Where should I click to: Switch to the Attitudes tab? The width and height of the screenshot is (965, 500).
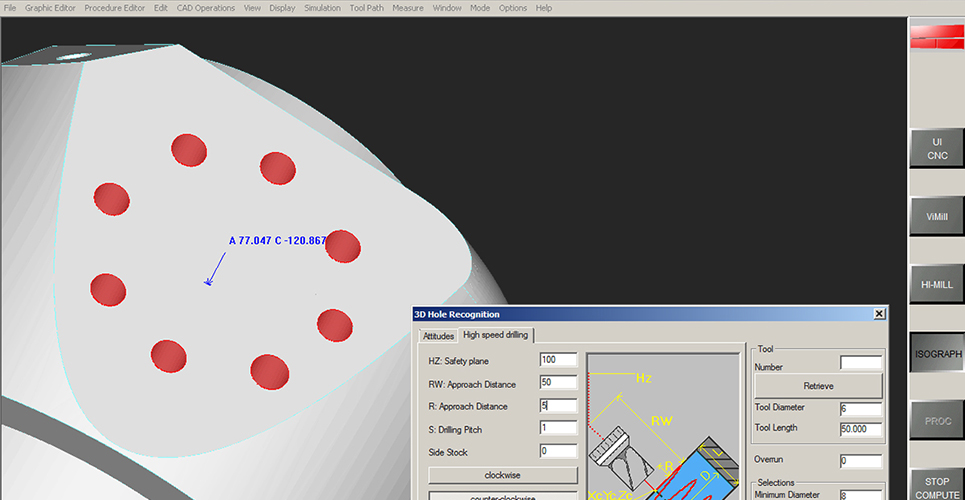(438, 336)
